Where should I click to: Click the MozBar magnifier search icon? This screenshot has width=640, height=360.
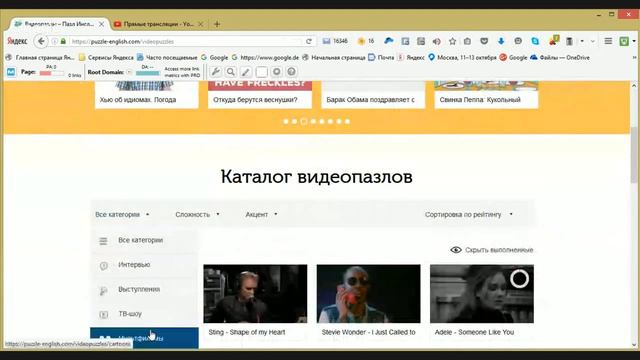coord(231,72)
